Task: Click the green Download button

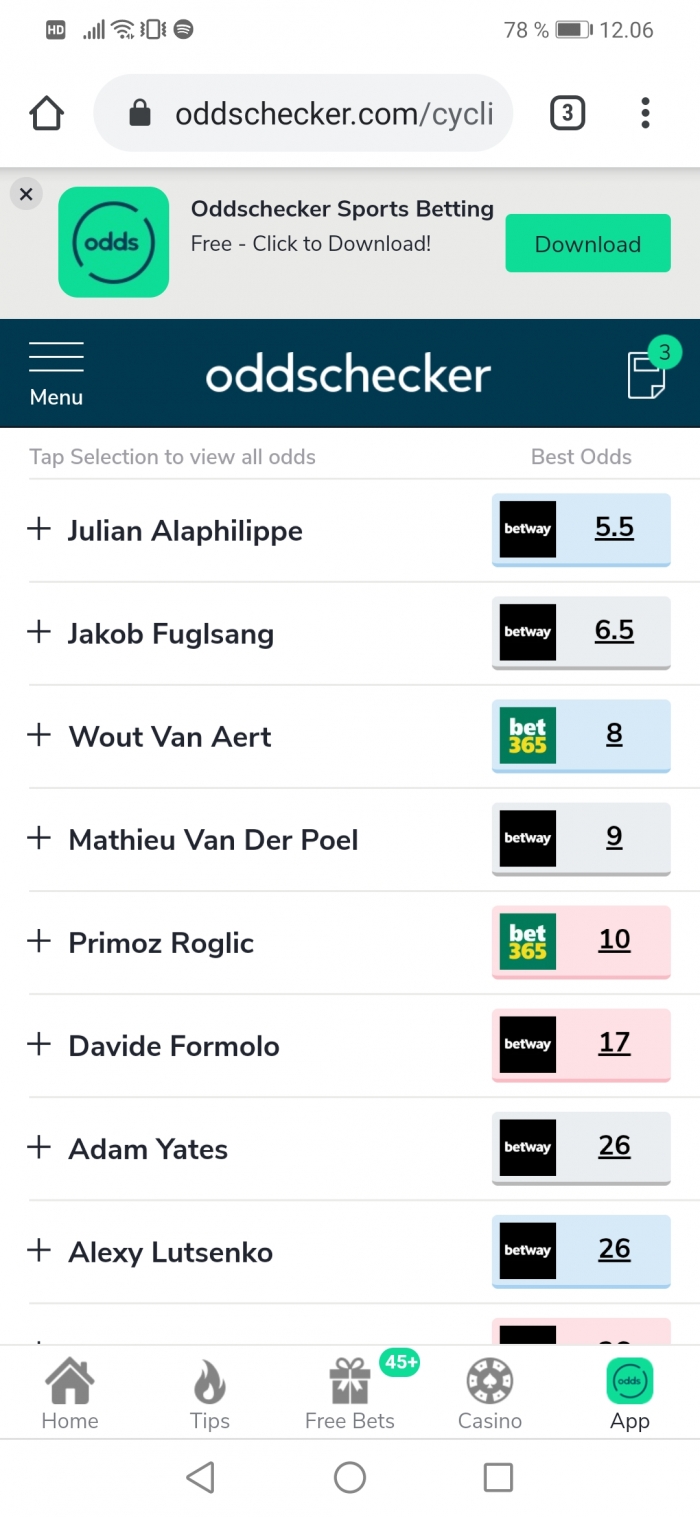Action: 588,243
